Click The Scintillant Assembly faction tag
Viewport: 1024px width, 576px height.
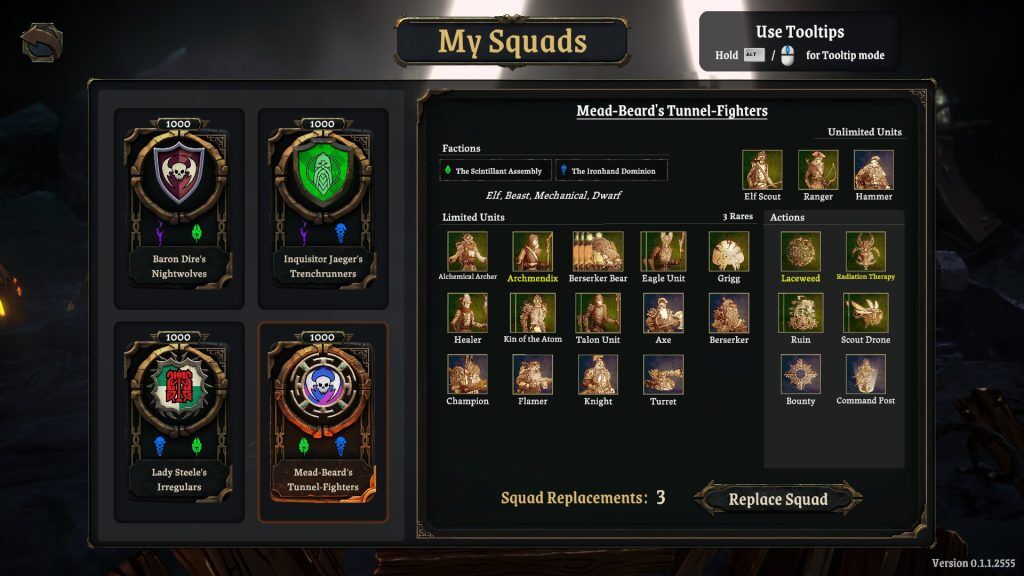click(x=494, y=170)
